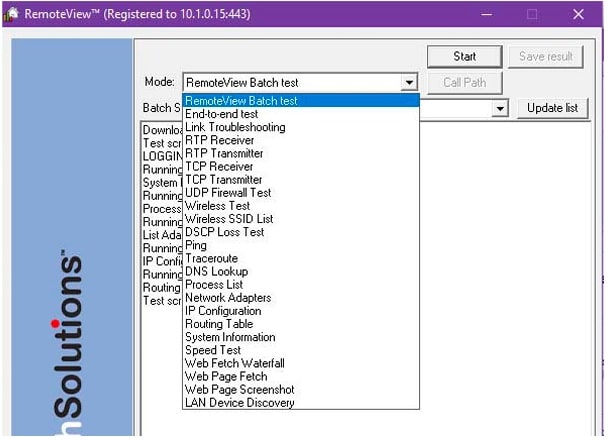Choose TCP Receiver option
Image resolution: width=608 pixels, height=440 pixels.
(x=301, y=167)
